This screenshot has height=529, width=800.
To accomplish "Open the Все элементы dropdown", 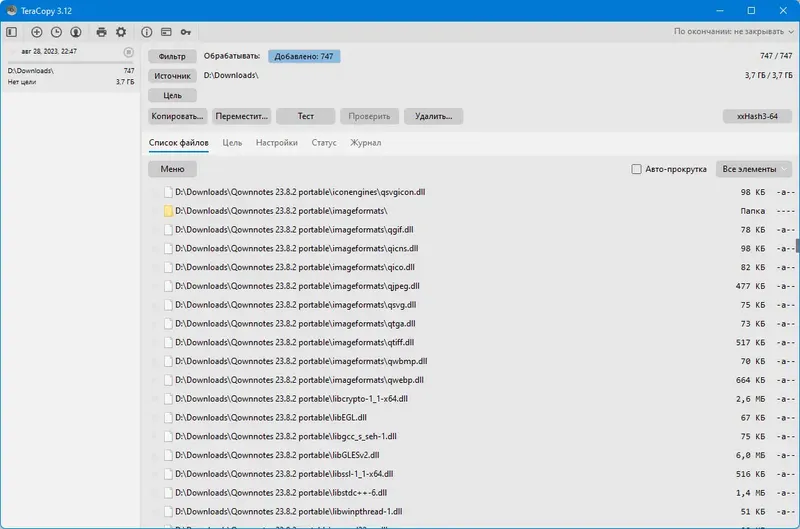I will (754, 169).
